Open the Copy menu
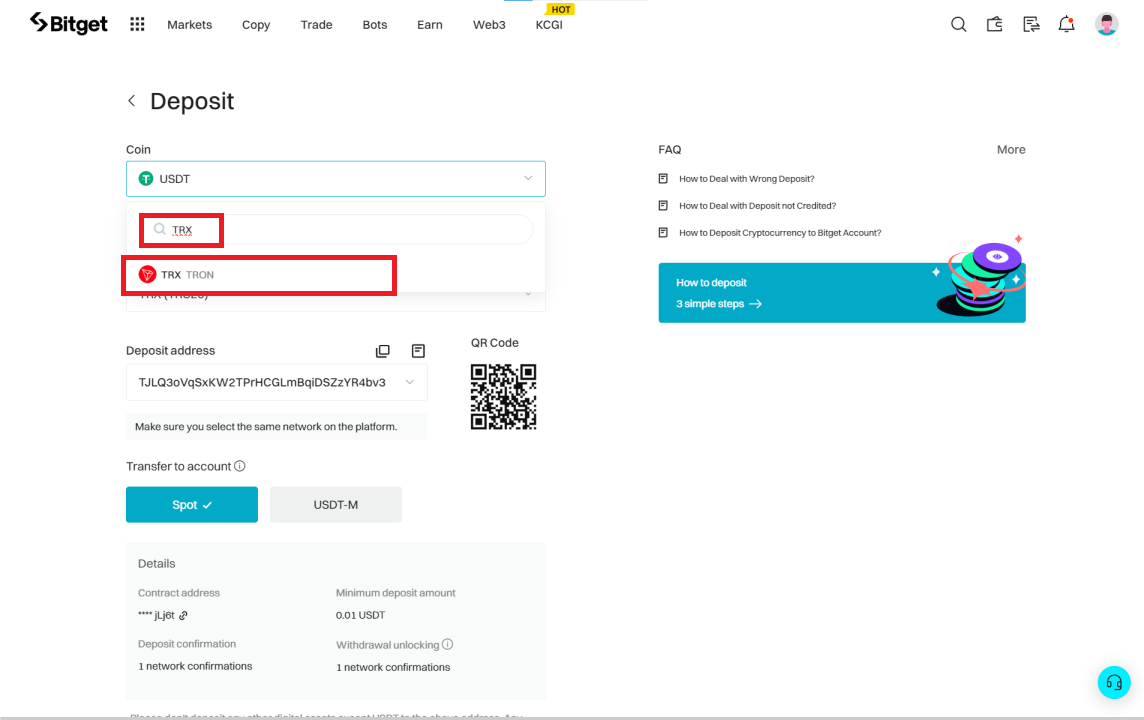Screen dimensions: 1144x720 (x=256, y=25)
